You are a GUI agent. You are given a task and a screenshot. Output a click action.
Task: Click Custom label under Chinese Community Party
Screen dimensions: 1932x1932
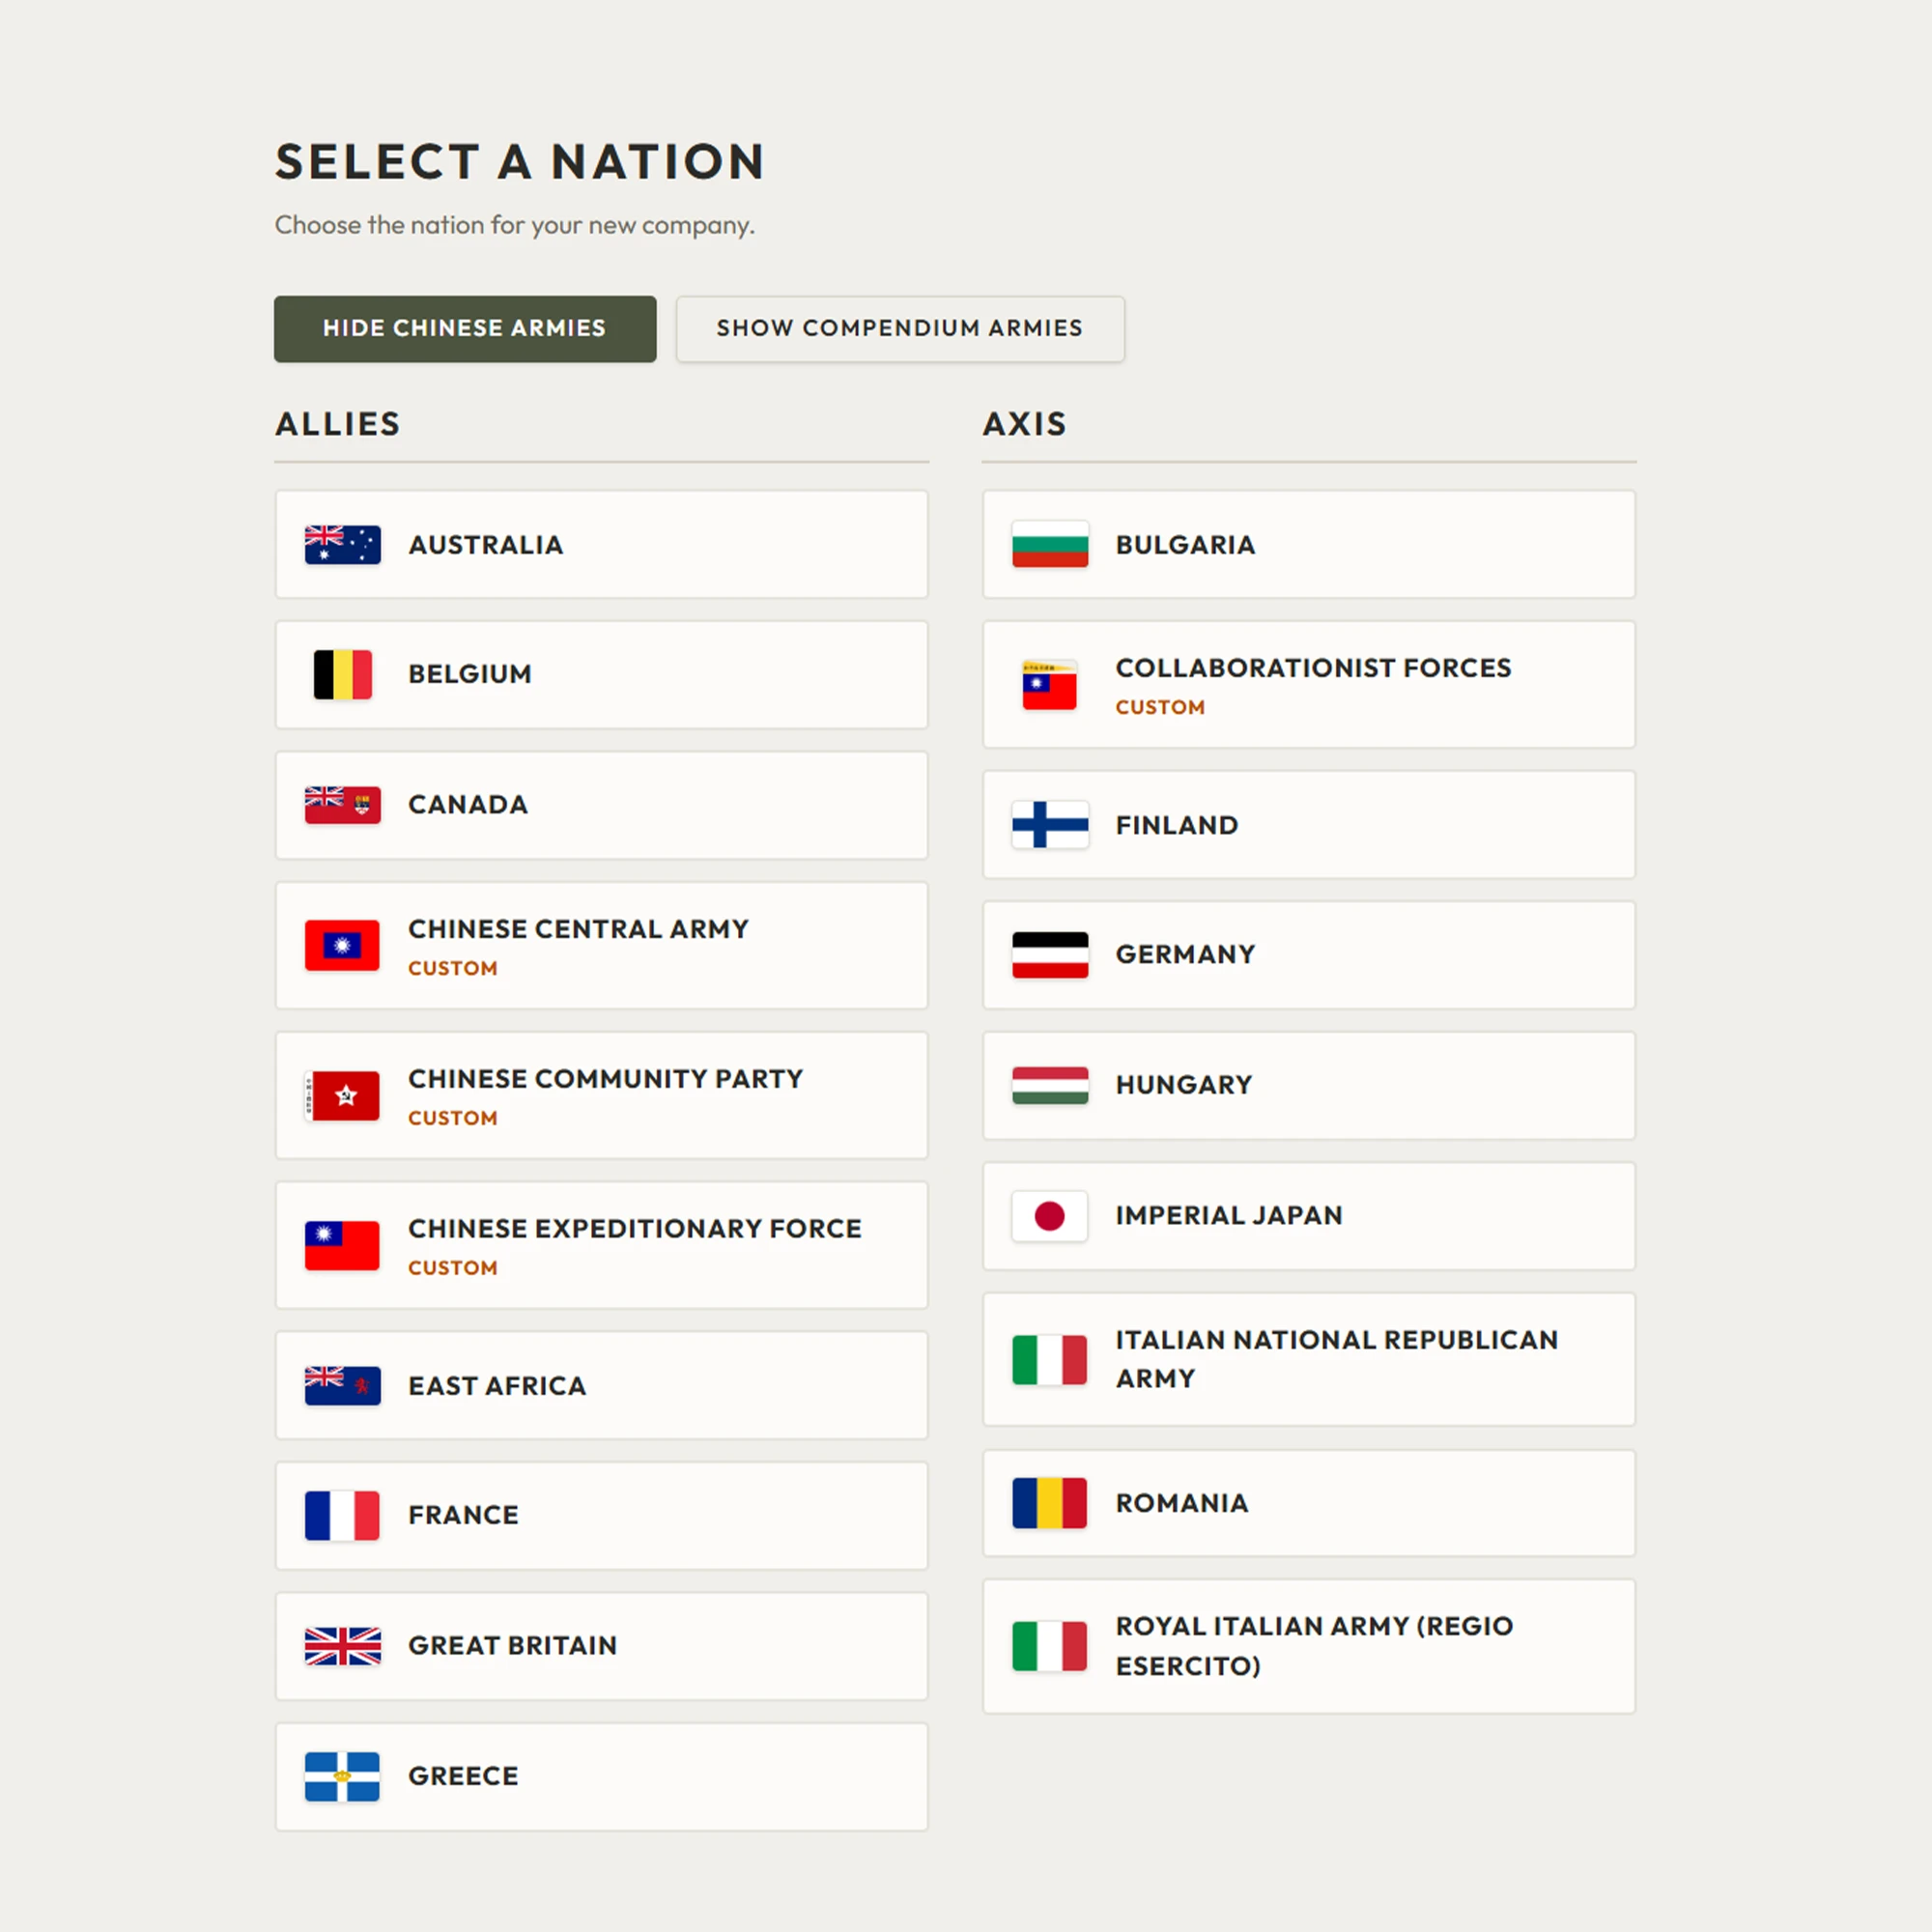(453, 1118)
